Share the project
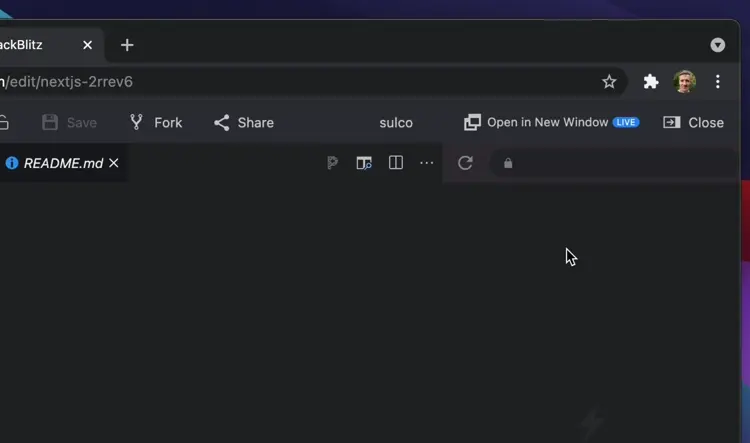This screenshot has height=443, width=750. (x=244, y=122)
